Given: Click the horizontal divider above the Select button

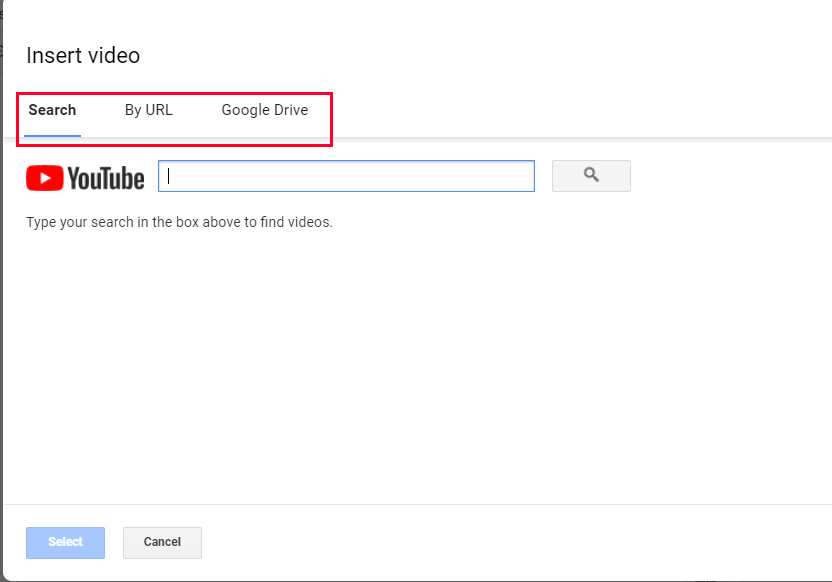Looking at the screenshot, I should 416,504.
